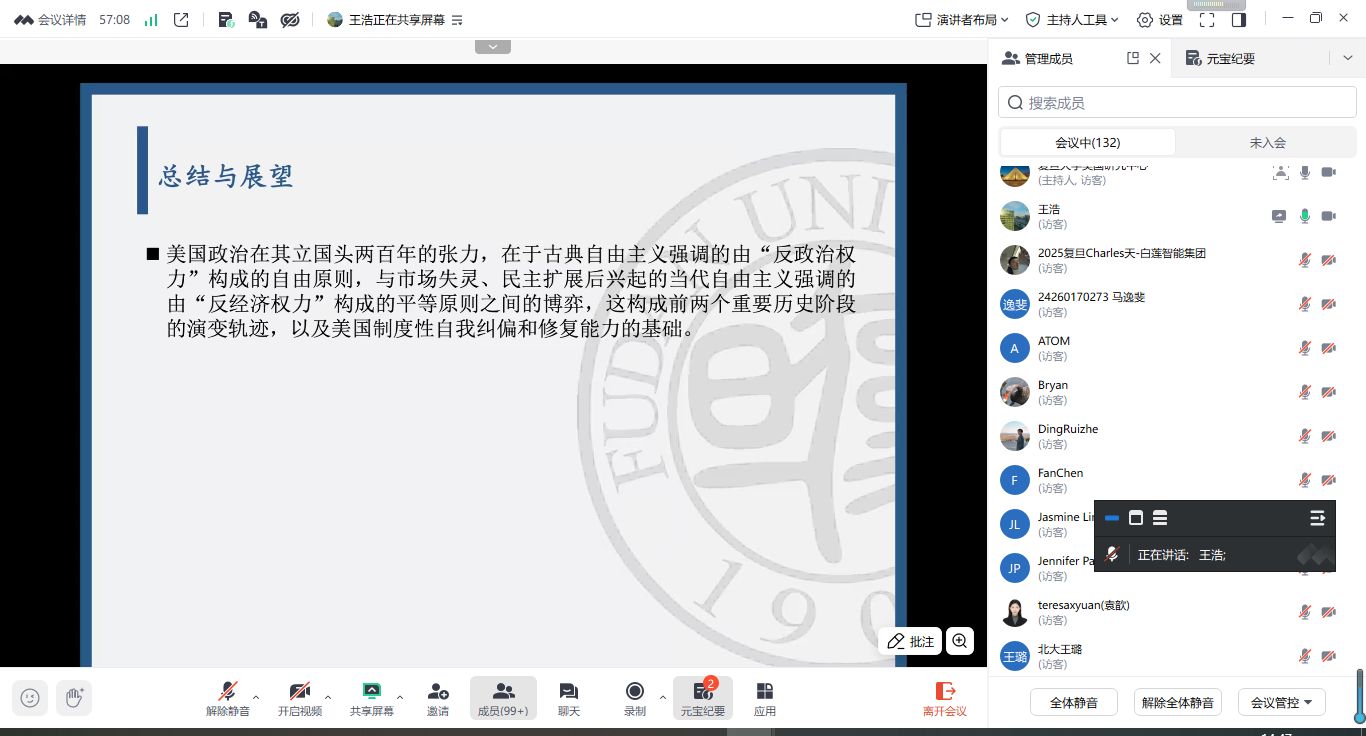
Task: Switch to 未入会 tab
Action: 1267,142
